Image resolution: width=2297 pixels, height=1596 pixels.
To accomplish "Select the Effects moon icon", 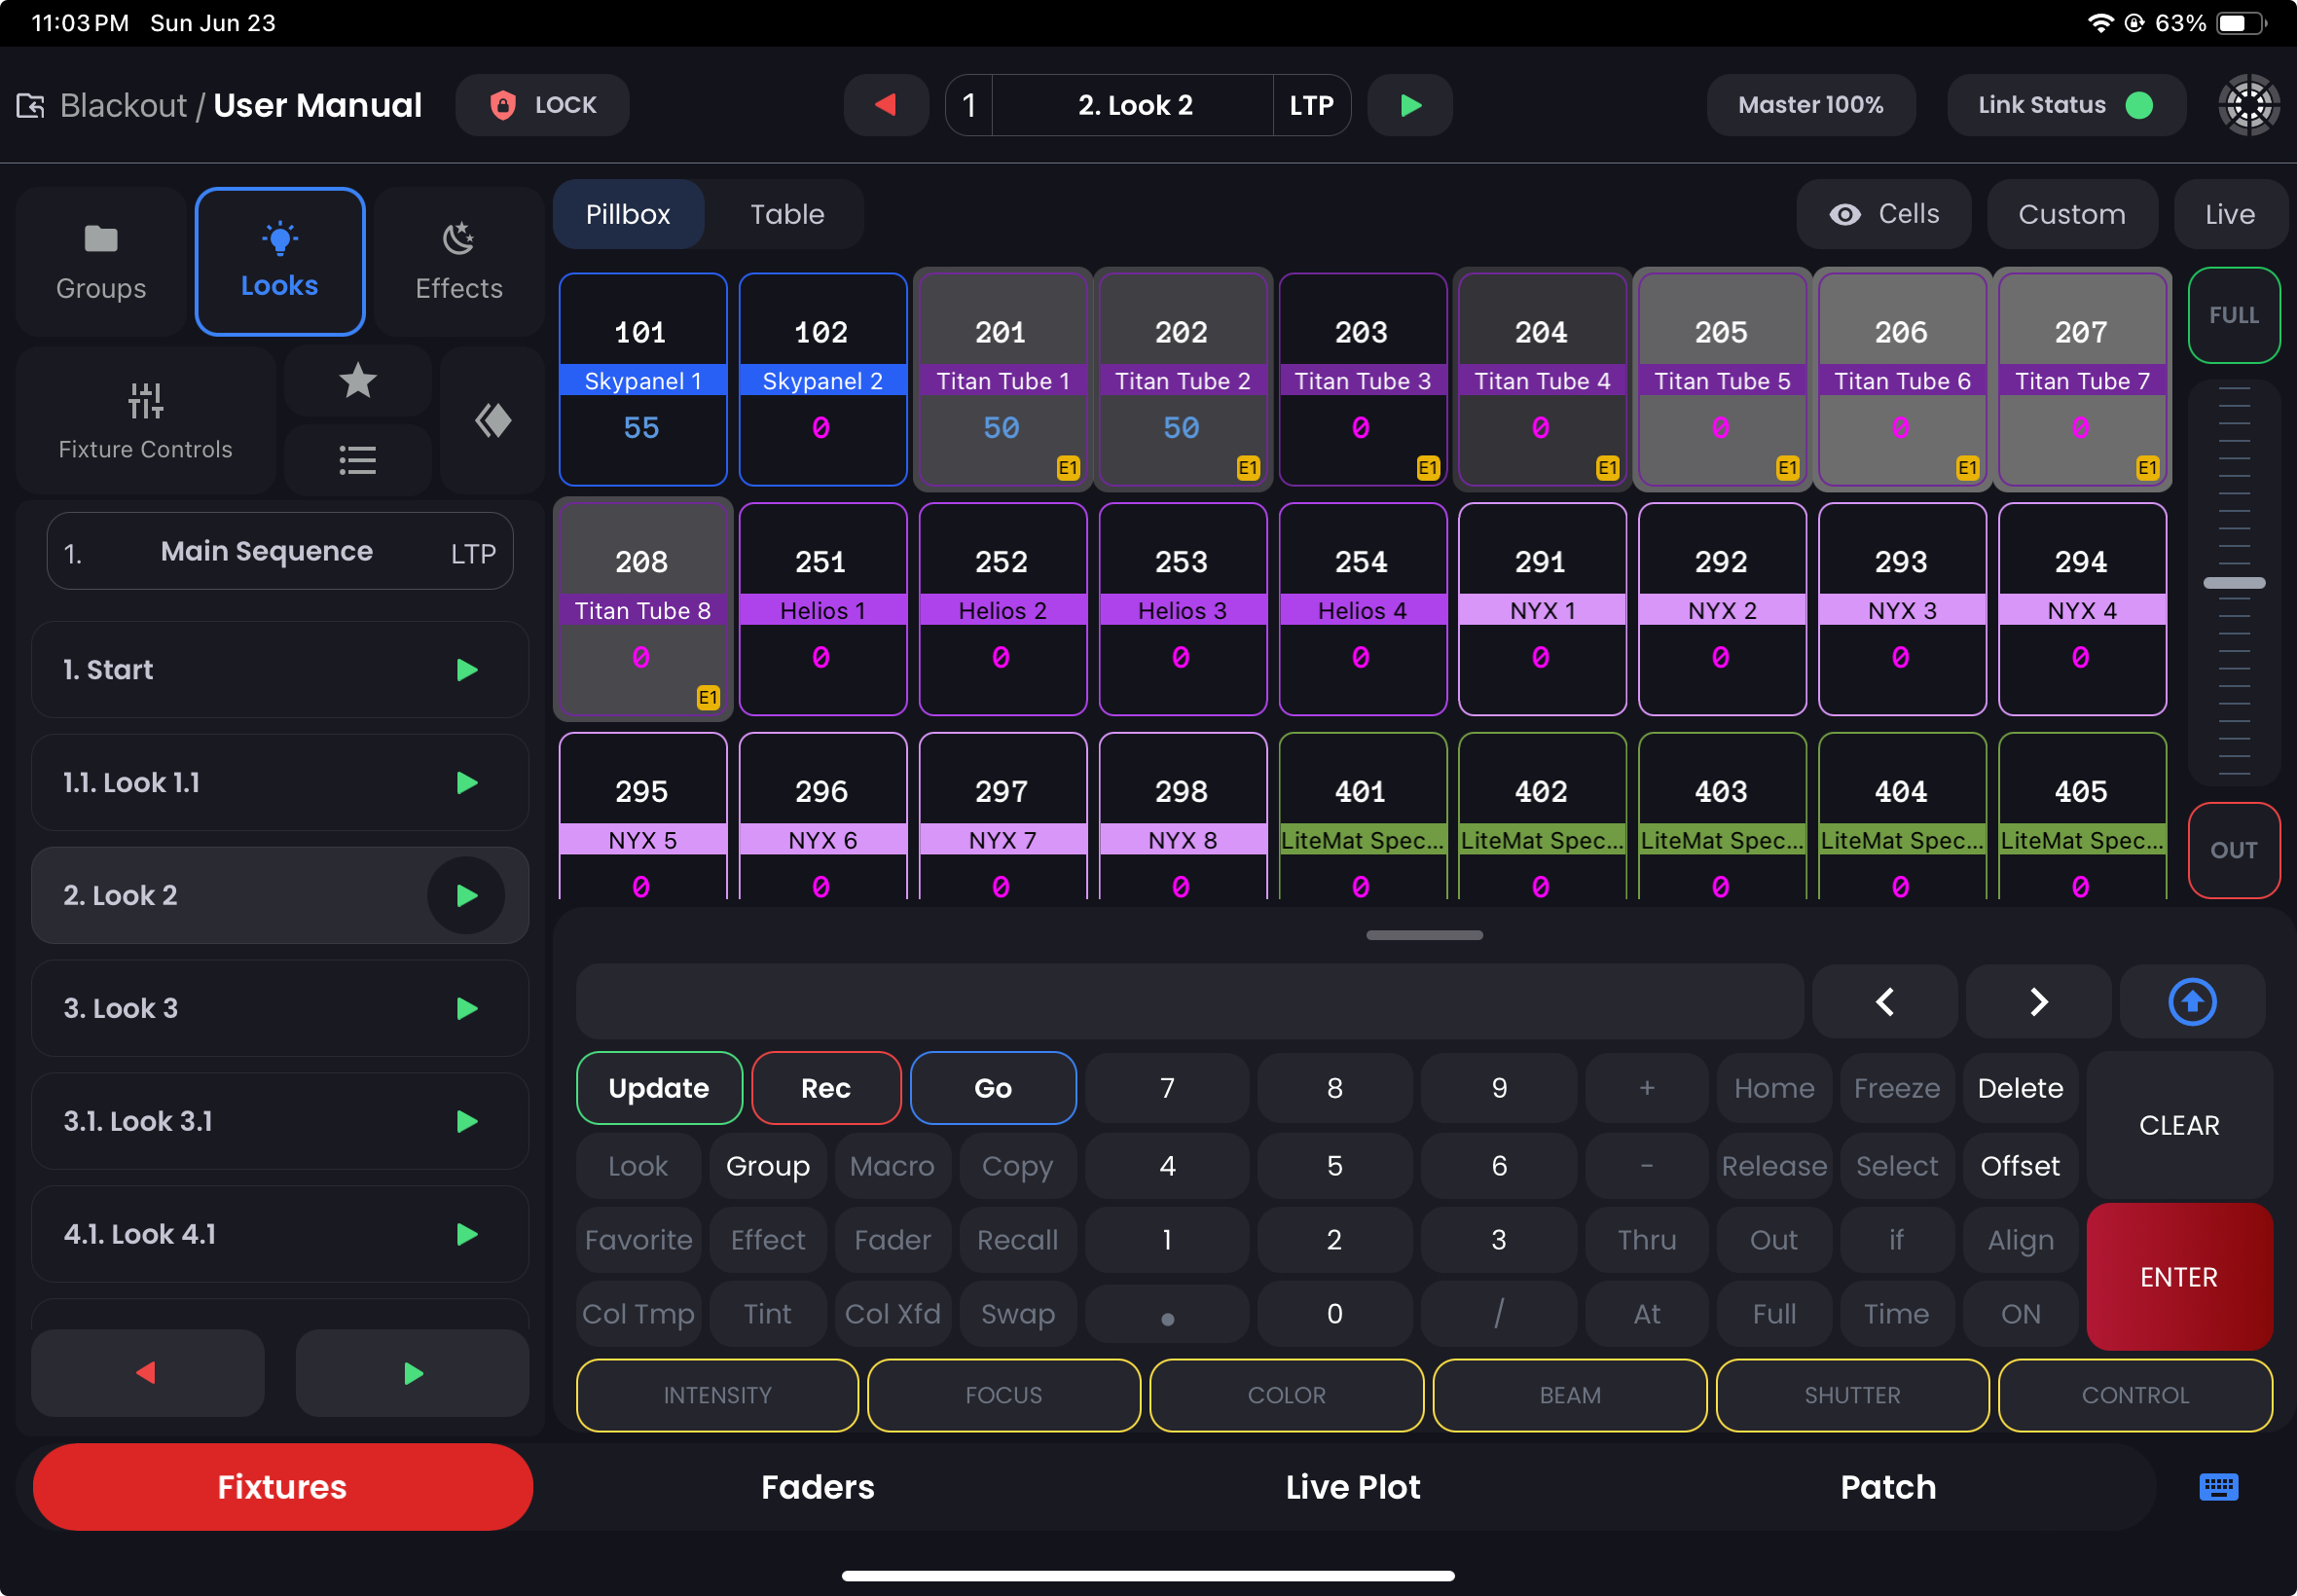I will click(458, 240).
